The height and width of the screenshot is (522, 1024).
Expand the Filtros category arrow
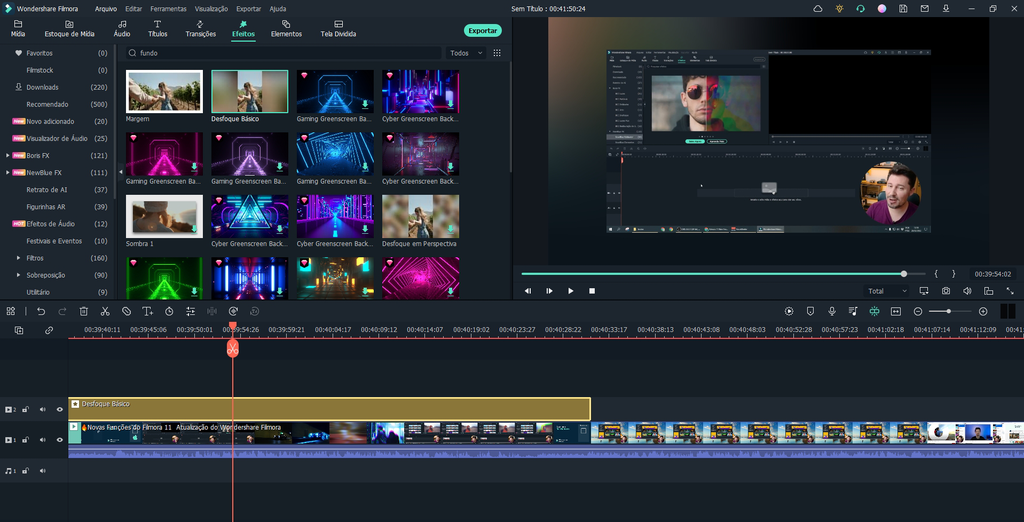[x=18, y=258]
